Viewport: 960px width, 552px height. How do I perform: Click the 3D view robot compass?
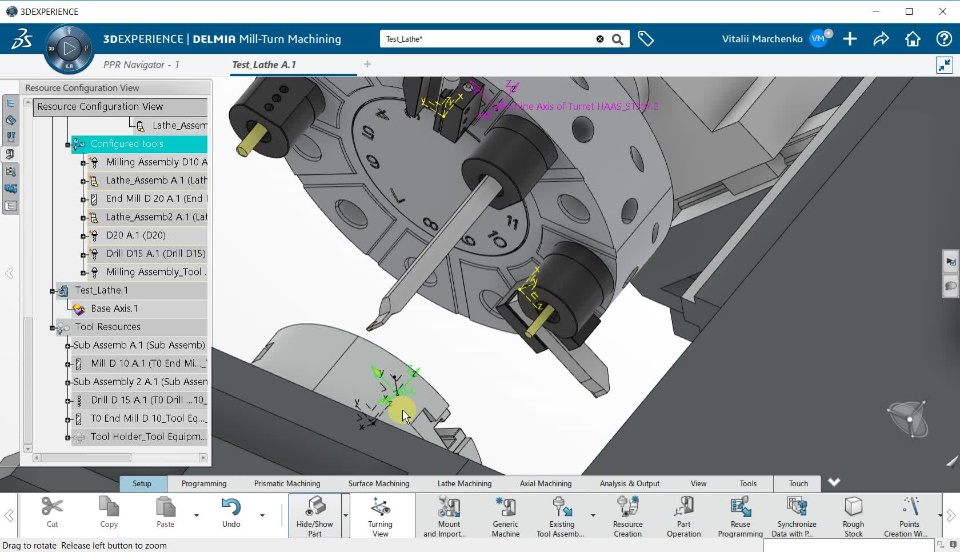tap(908, 419)
